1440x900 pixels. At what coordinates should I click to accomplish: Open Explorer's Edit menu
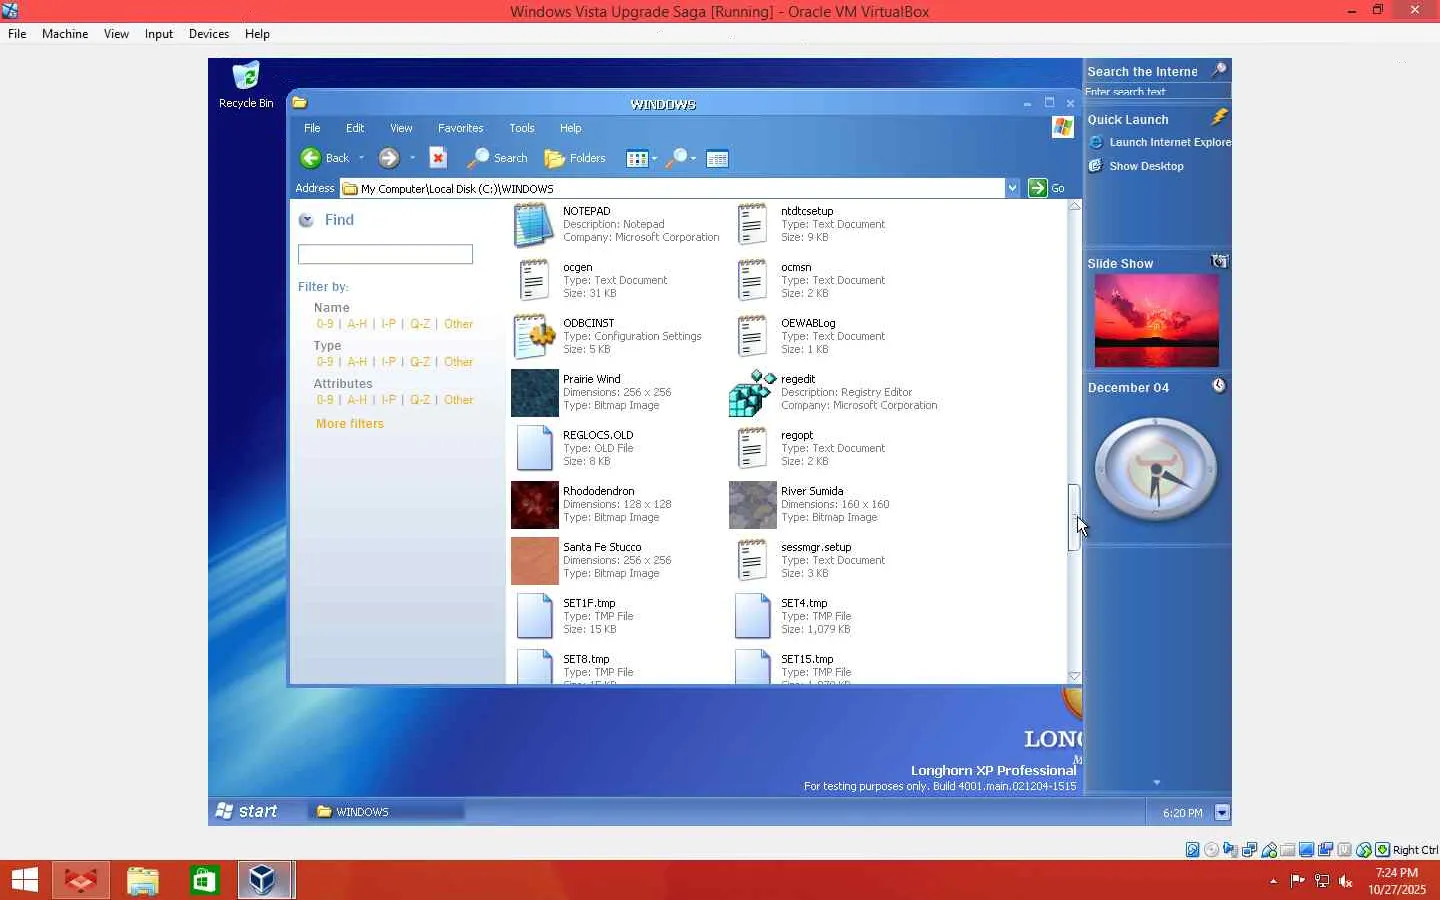pos(355,128)
